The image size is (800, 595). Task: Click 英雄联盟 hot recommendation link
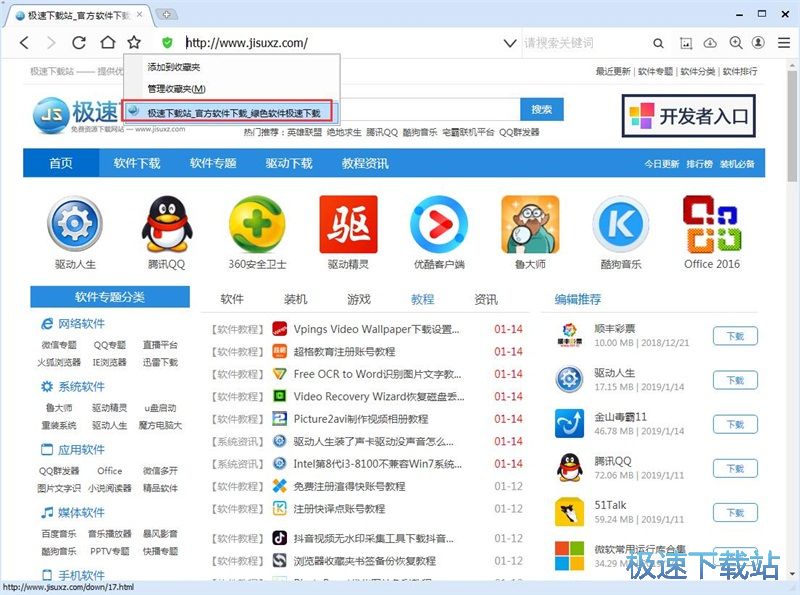click(304, 133)
